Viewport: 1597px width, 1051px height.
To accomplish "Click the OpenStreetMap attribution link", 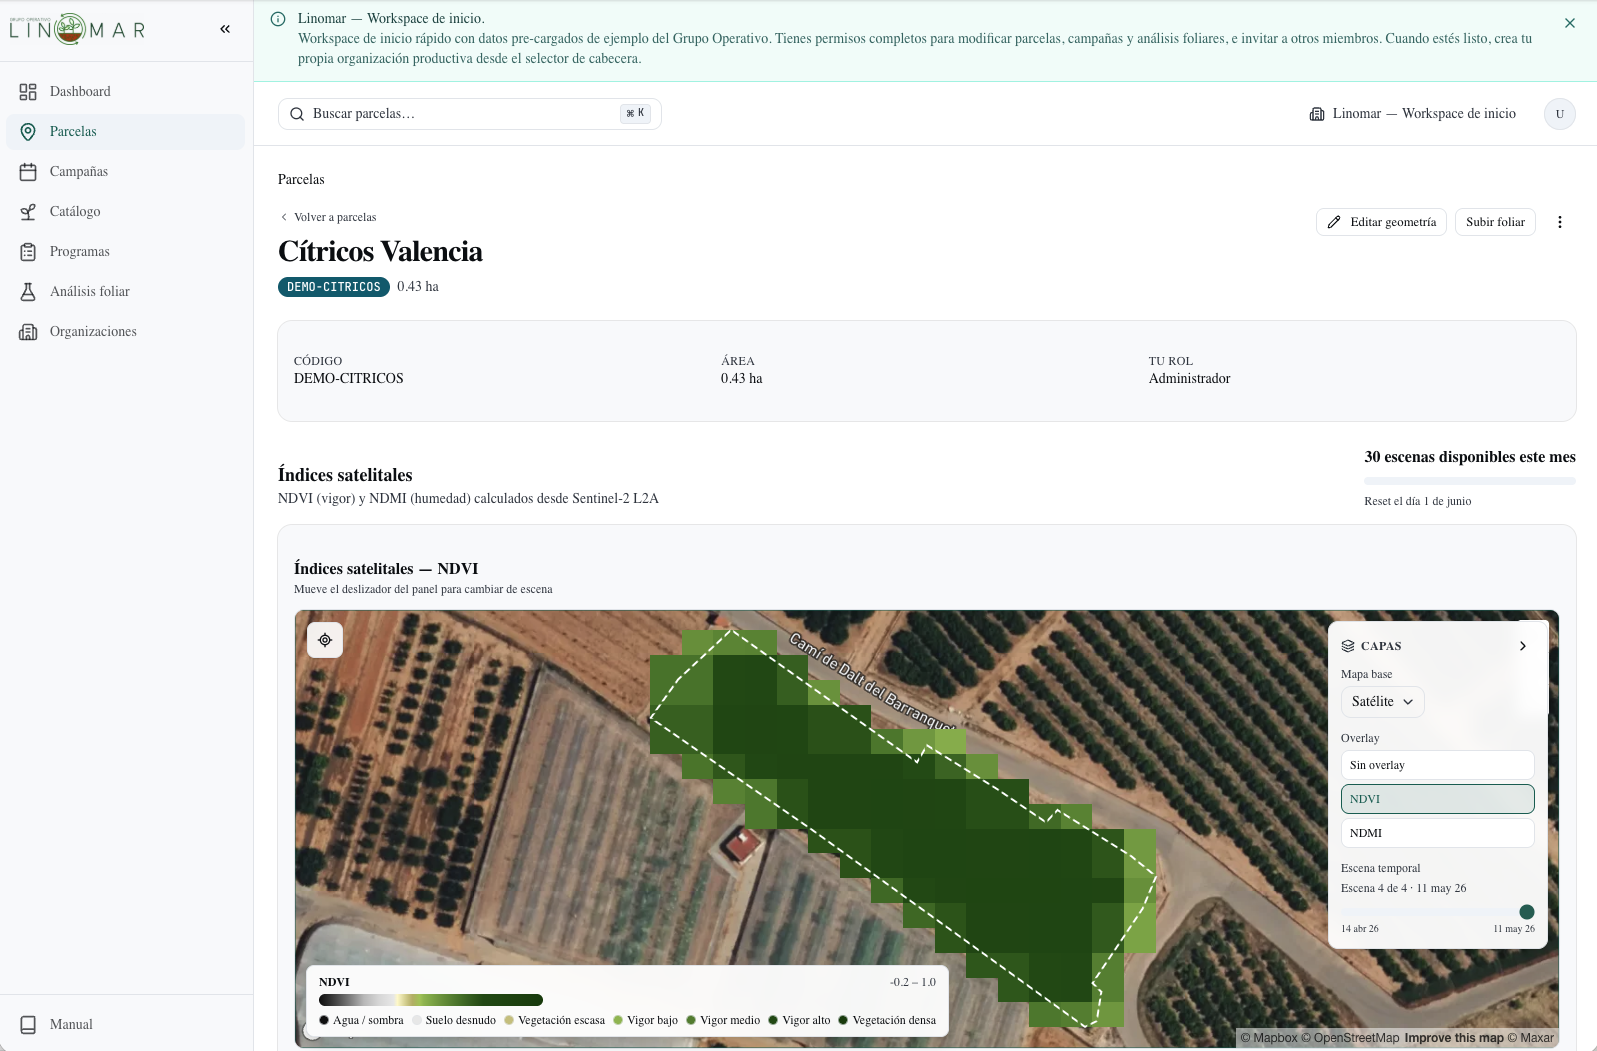I will tap(1350, 1038).
